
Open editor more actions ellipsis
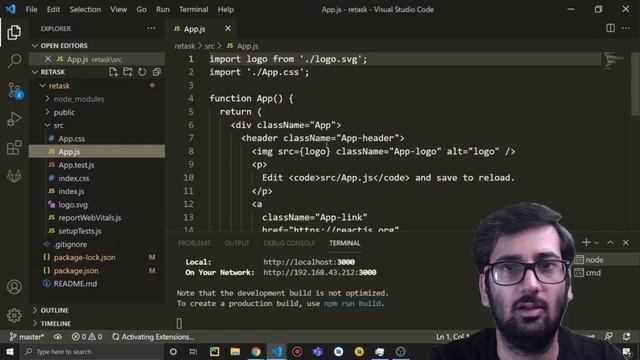tap(626, 28)
